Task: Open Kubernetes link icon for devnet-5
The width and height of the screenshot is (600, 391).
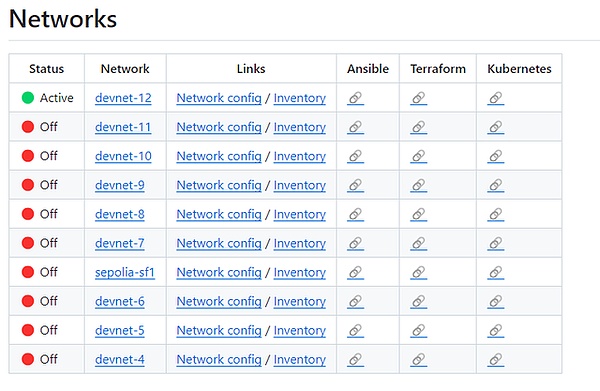Action: [x=496, y=331]
